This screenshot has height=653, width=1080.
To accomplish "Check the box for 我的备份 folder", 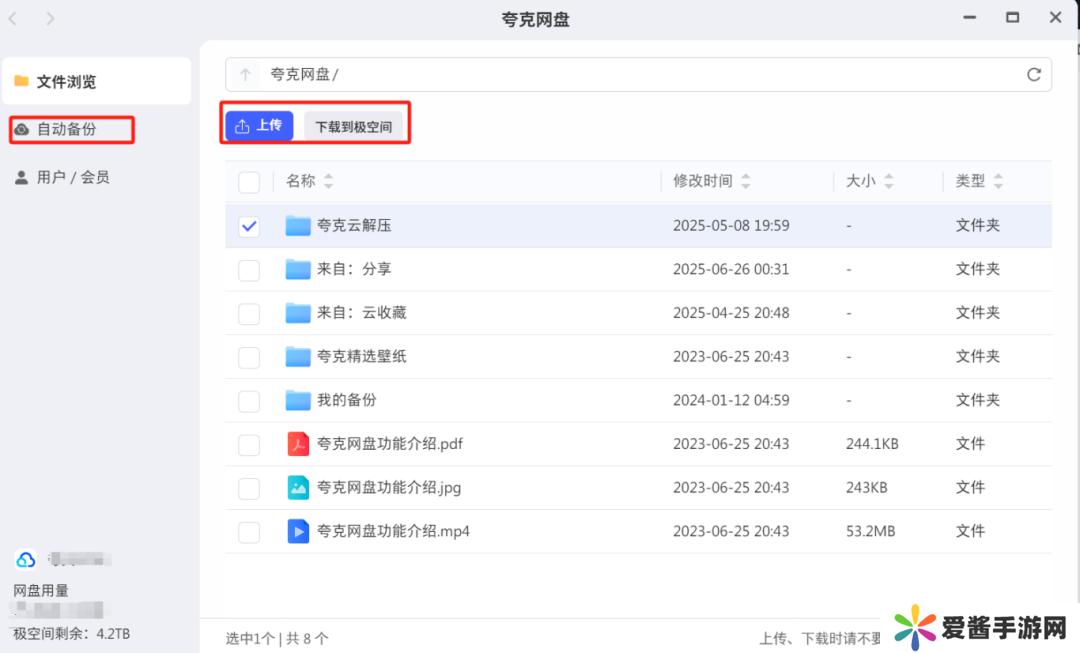I will [x=249, y=401].
